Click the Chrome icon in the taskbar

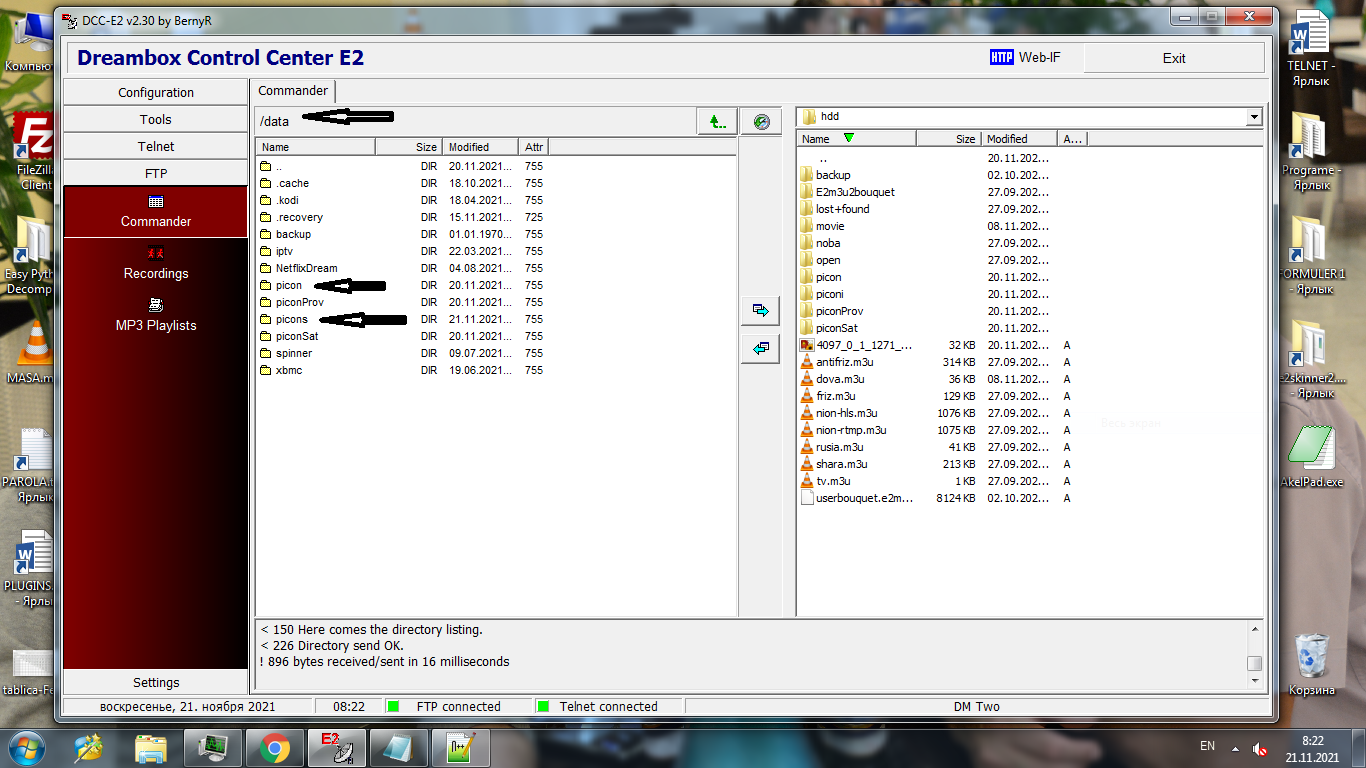point(274,746)
